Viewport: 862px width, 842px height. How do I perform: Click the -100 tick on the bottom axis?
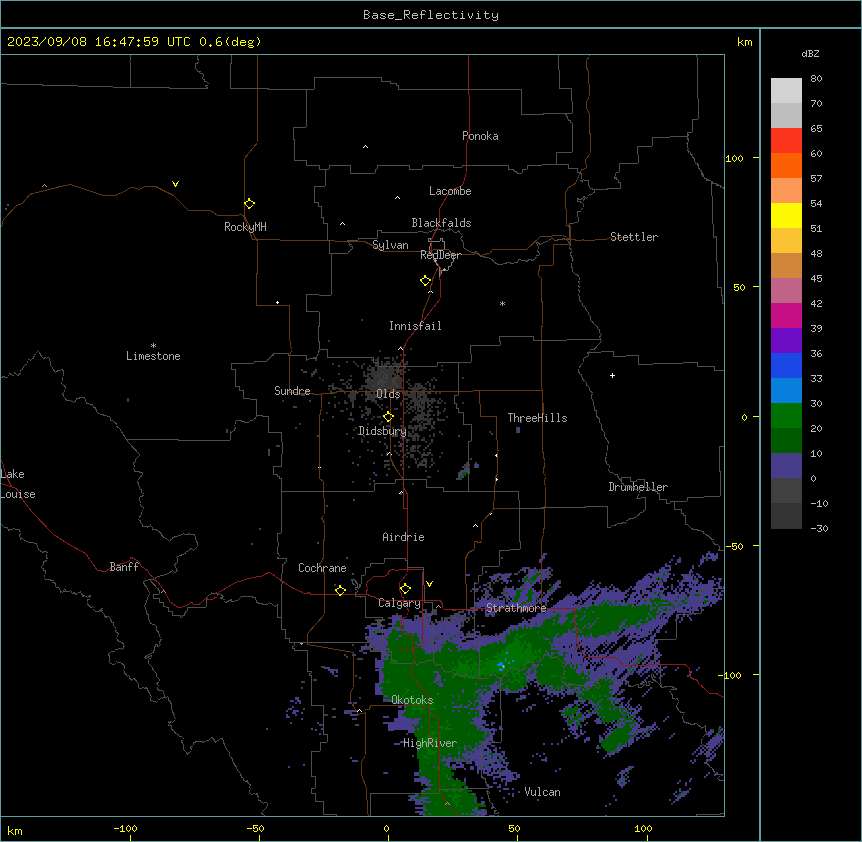click(x=125, y=828)
